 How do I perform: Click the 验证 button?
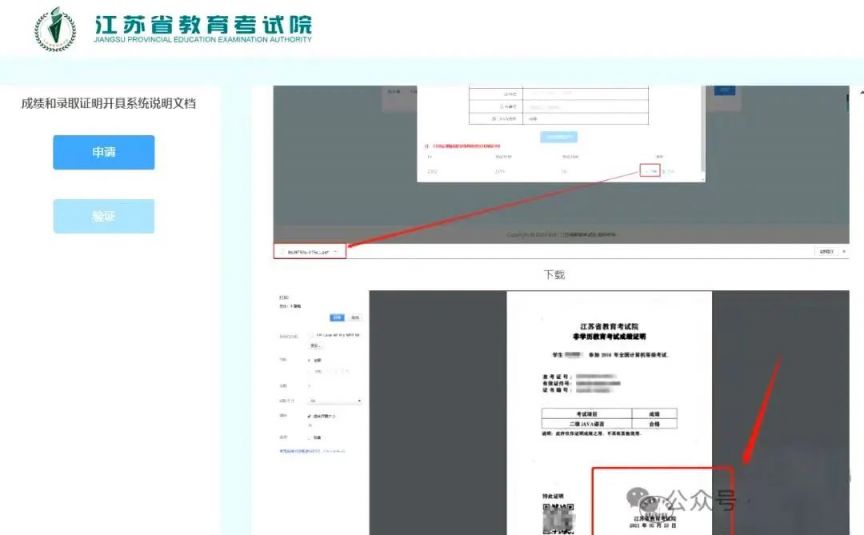click(x=104, y=216)
